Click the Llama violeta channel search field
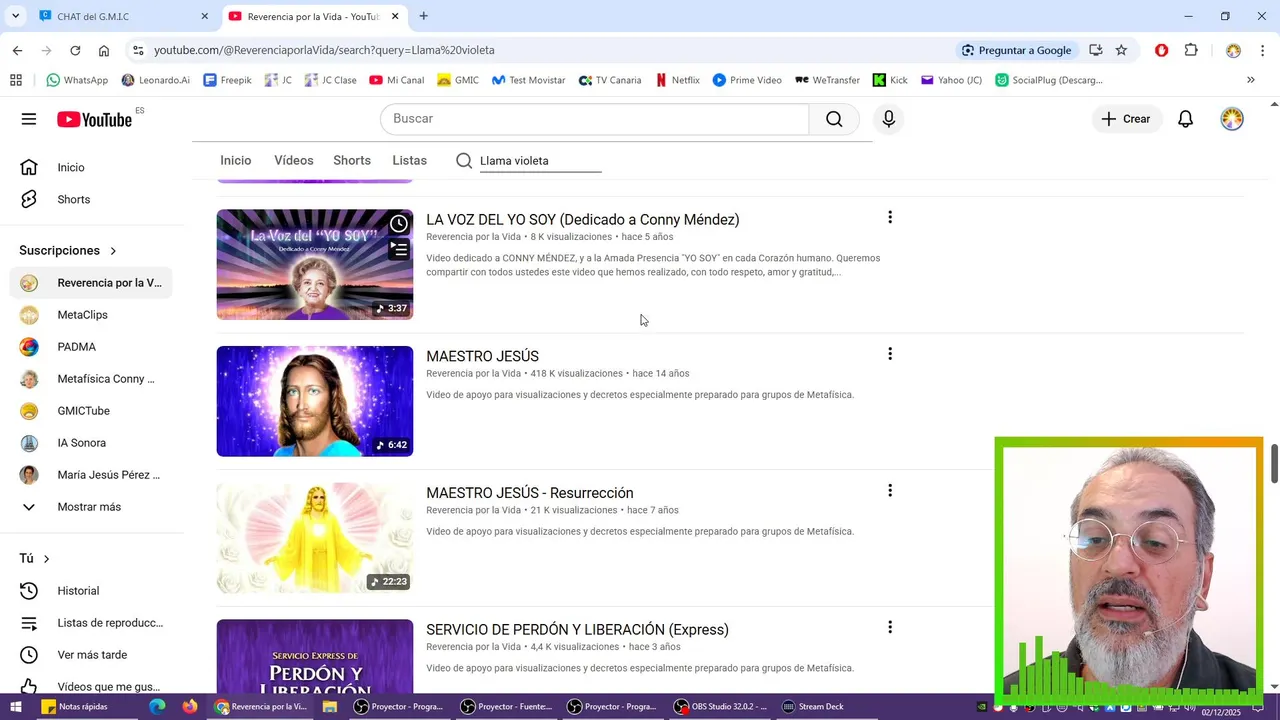The width and height of the screenshot is (1280, 720). coord(541,161)
